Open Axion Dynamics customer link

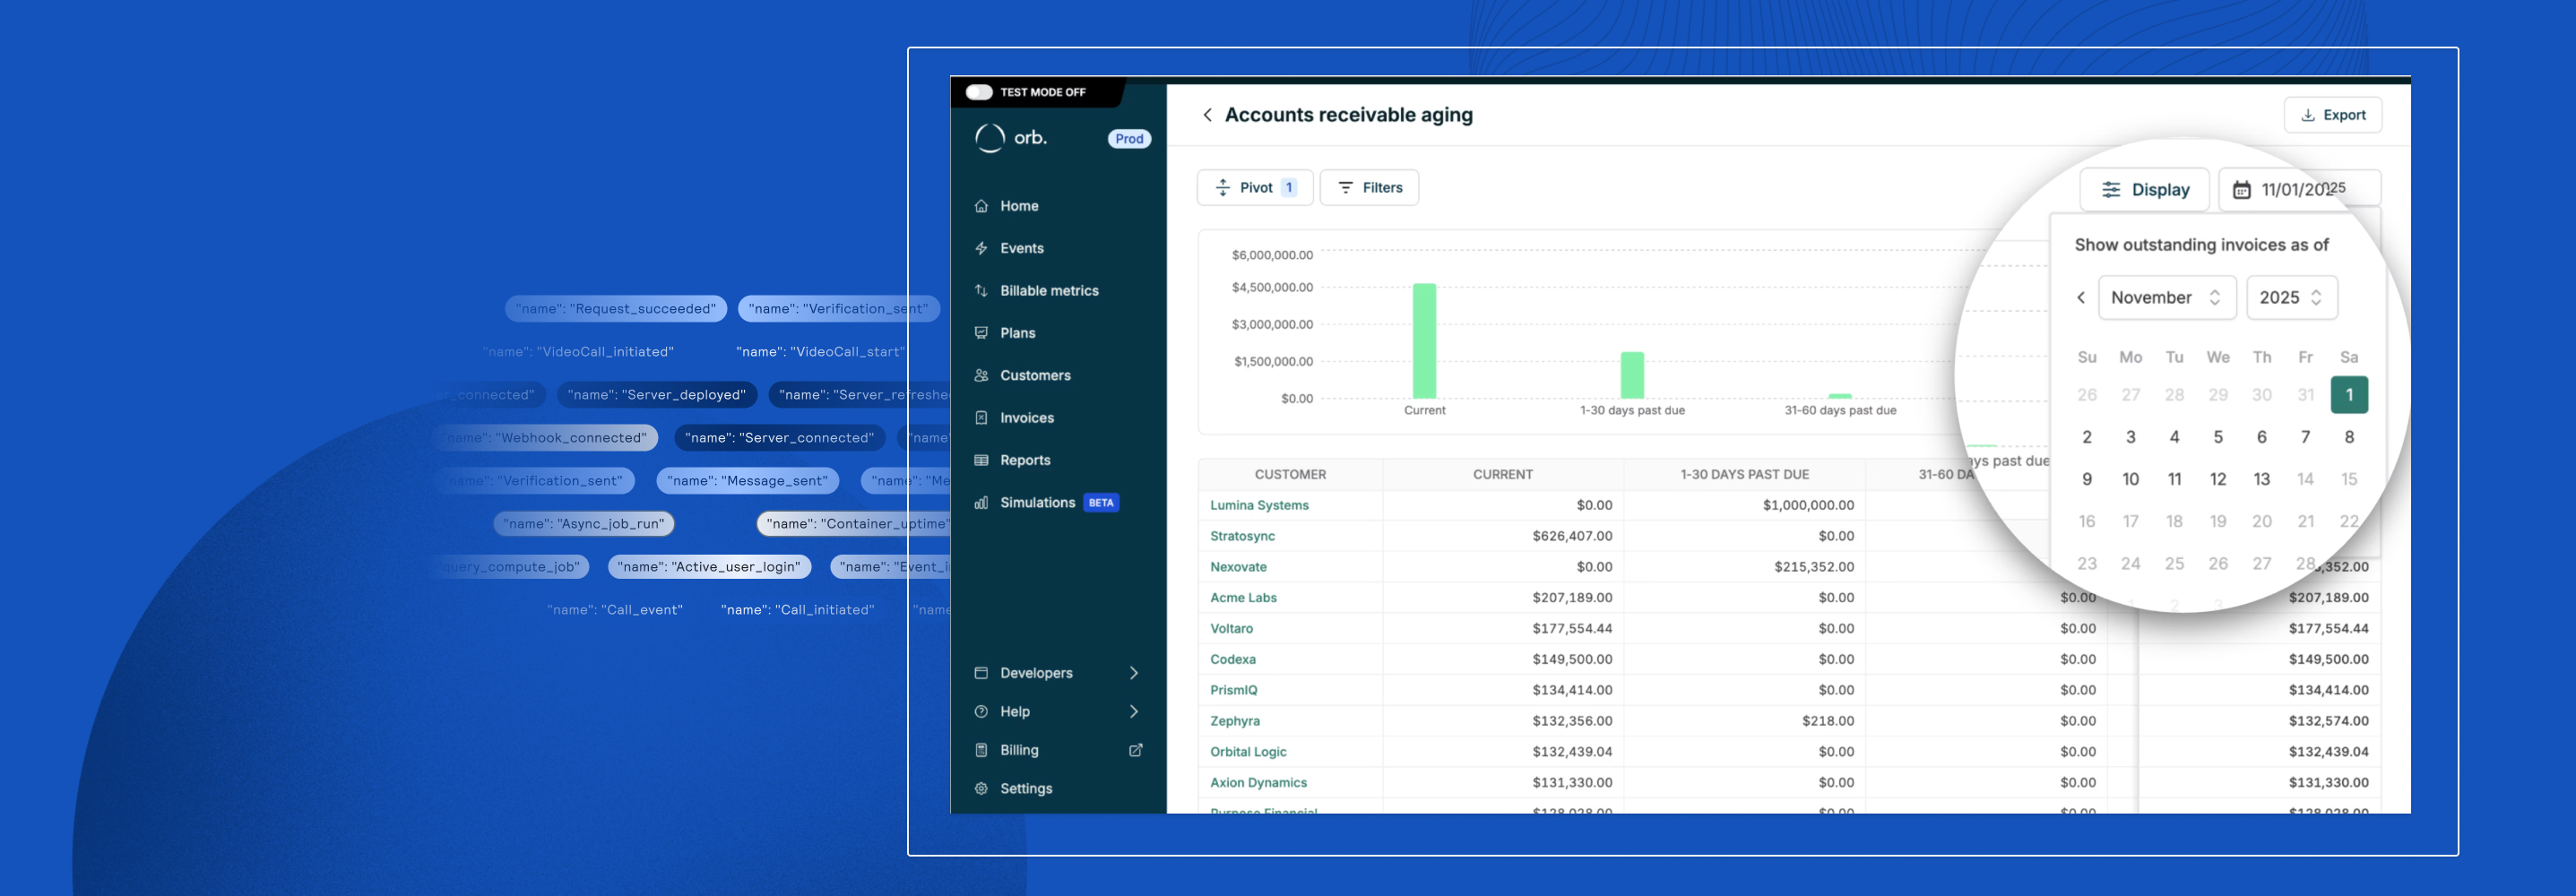tap(1258, 783)
